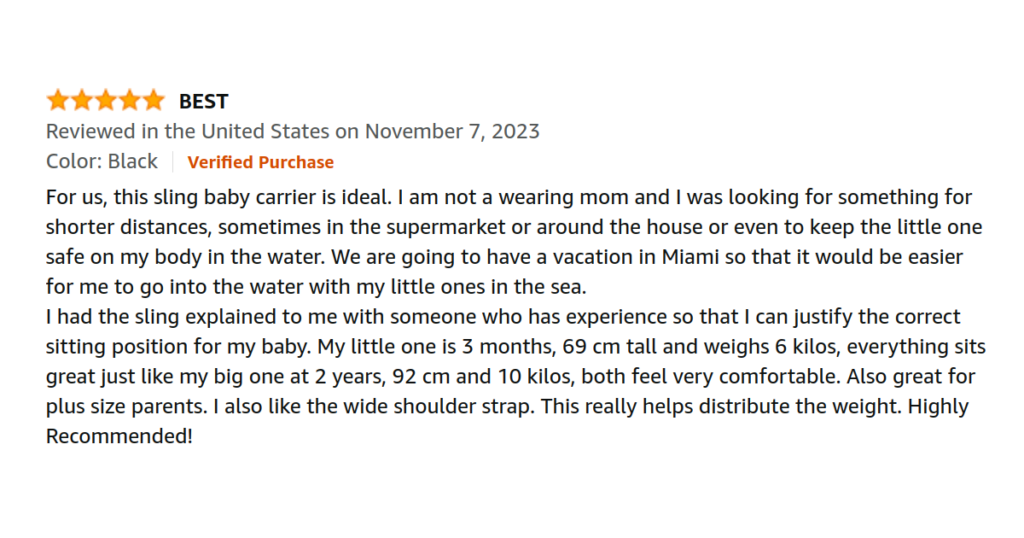Click '69 cm tall' in review body
1024x538 pixels.
click(610, 347)
